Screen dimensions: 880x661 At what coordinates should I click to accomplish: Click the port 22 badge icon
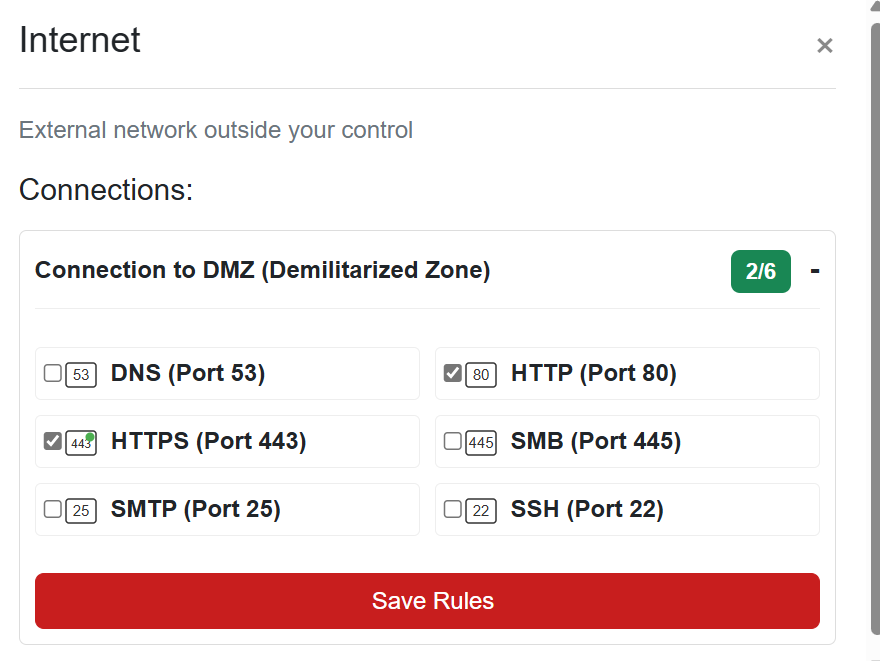481,511
